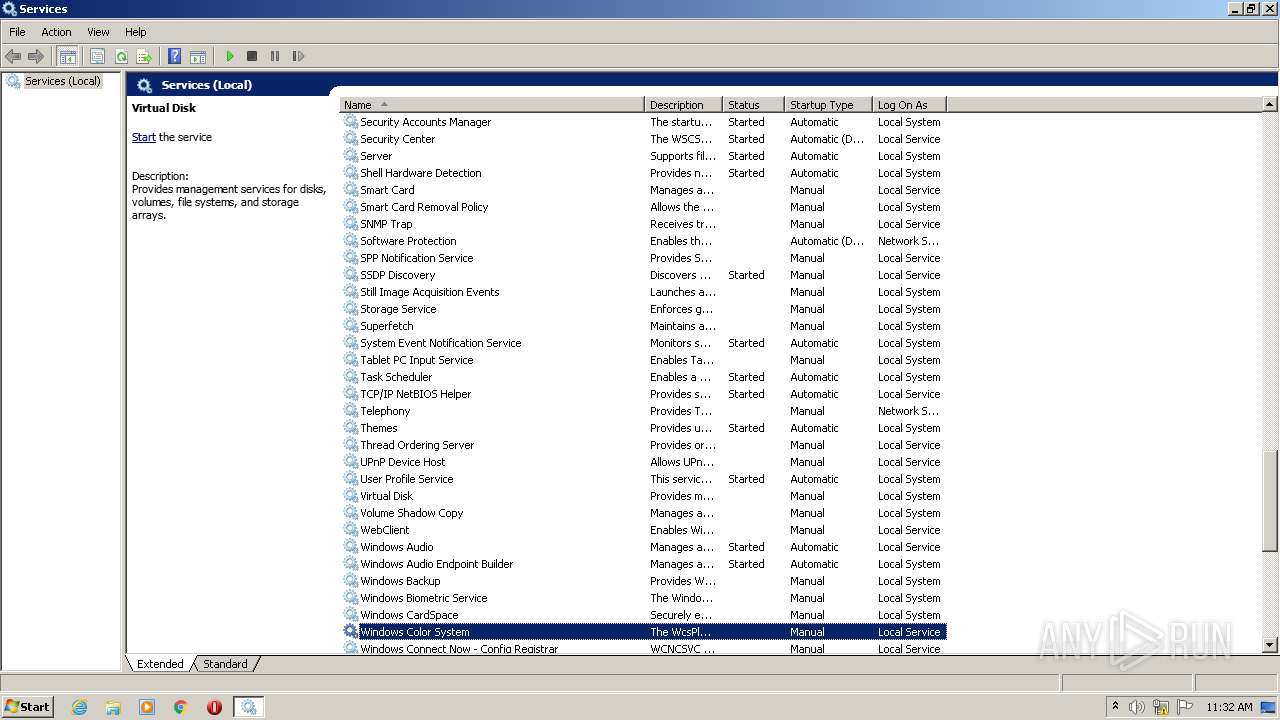Toggle the Show/Hide Action Pane icon

tap(198, 56)
